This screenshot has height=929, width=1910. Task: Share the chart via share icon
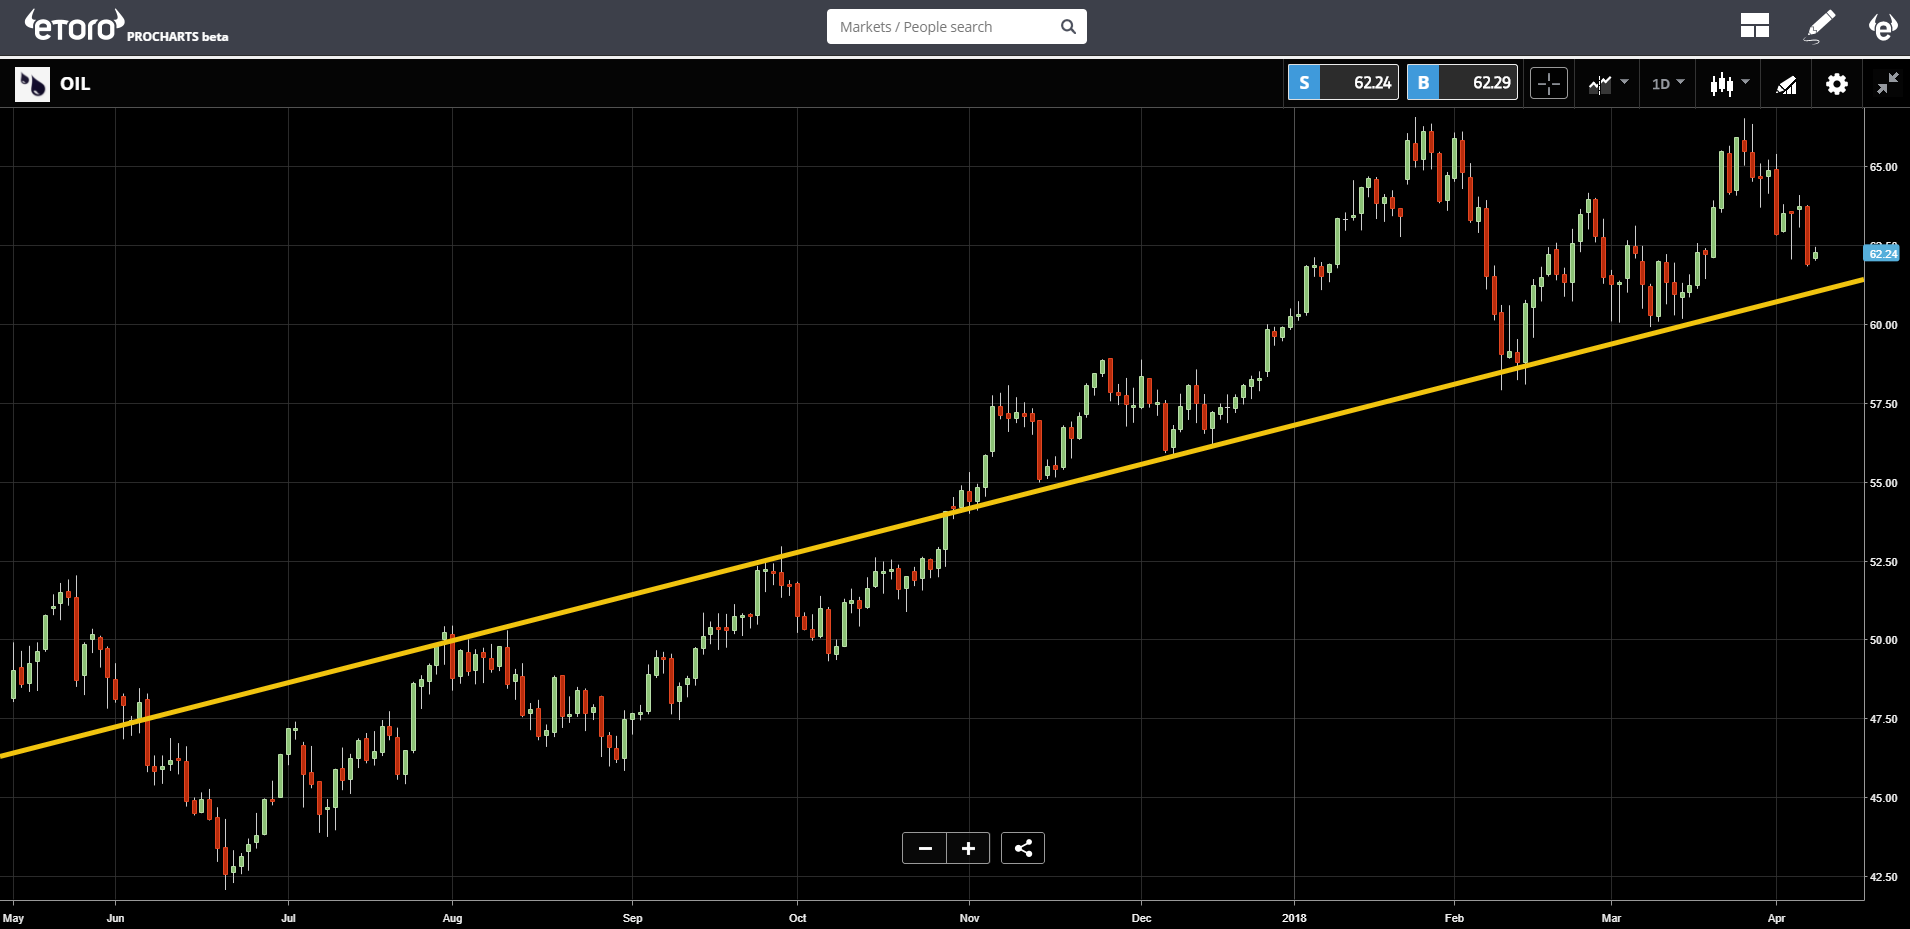click(x=1023, y=848)
